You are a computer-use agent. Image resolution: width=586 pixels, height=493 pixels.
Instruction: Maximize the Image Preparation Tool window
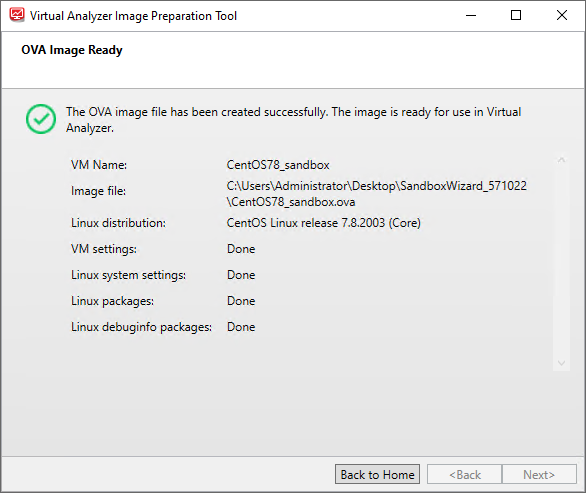516,15
